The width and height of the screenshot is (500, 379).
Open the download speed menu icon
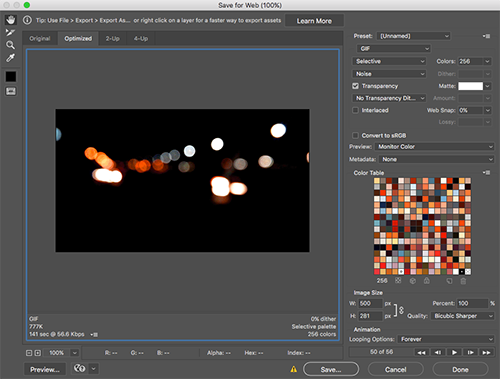pyautogui.click(x=94, y=334)
